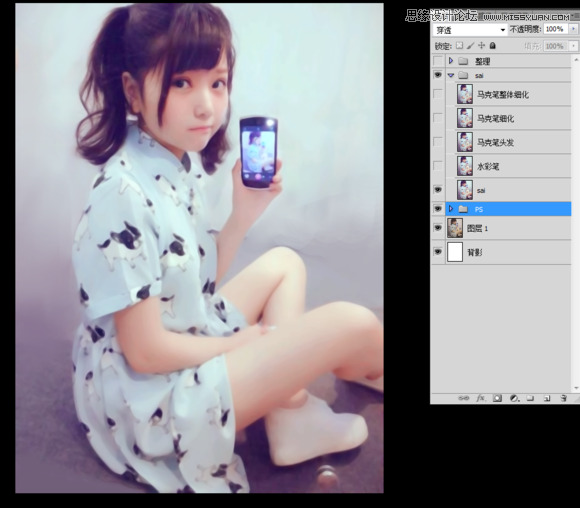The height and width of the screenshot is (508, 580).
Task: Click the PS group folder icon
Action: click(x=463, y=209)
